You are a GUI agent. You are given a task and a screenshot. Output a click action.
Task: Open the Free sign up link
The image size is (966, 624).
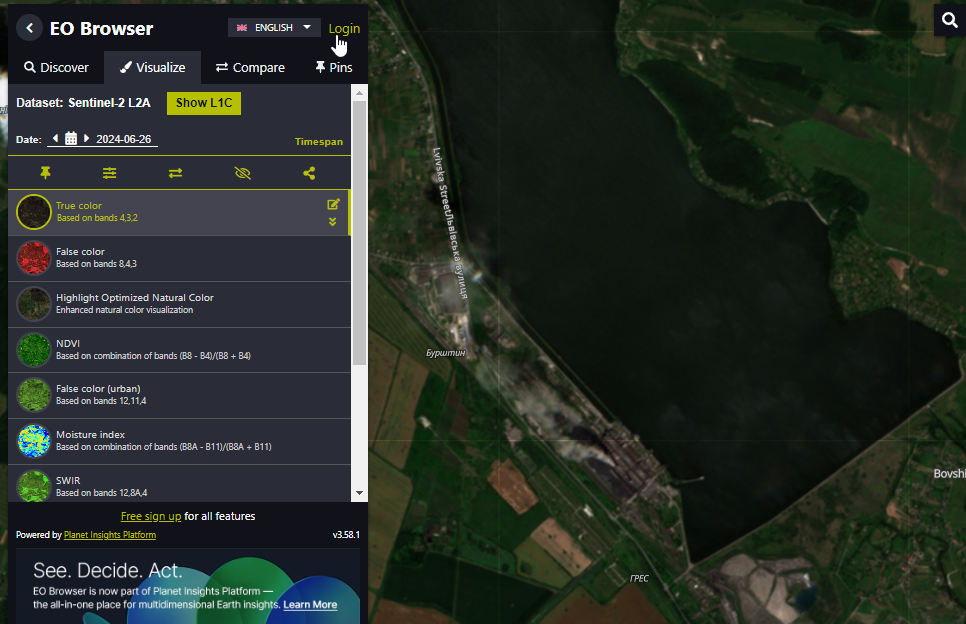(151, 516)
